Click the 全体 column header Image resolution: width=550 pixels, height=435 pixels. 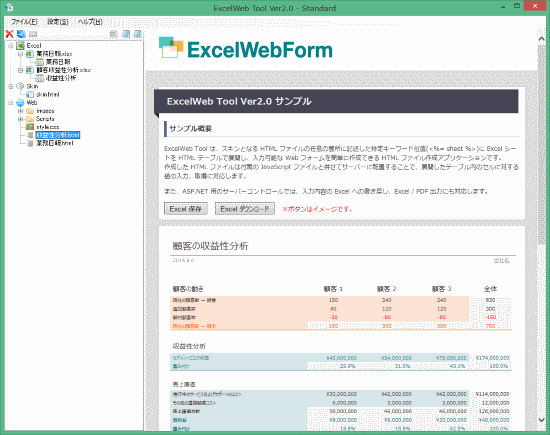point(490,289)
